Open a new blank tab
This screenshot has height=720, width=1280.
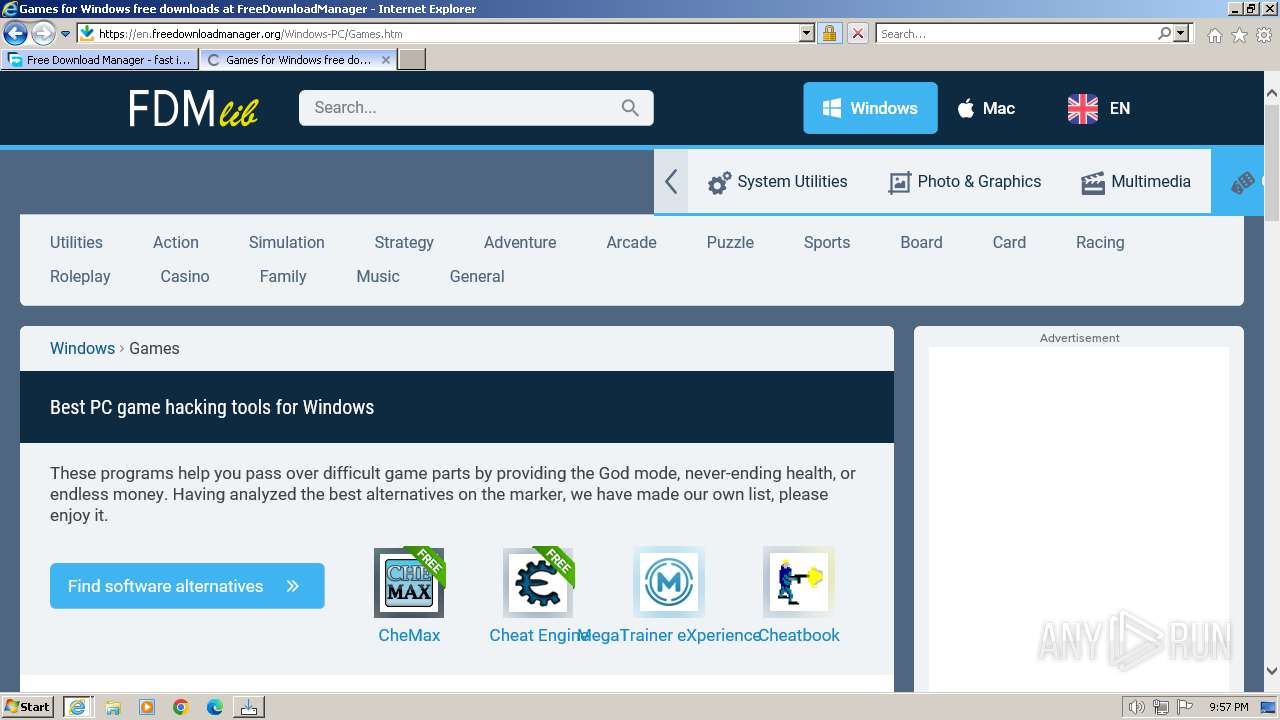[412, 60]
